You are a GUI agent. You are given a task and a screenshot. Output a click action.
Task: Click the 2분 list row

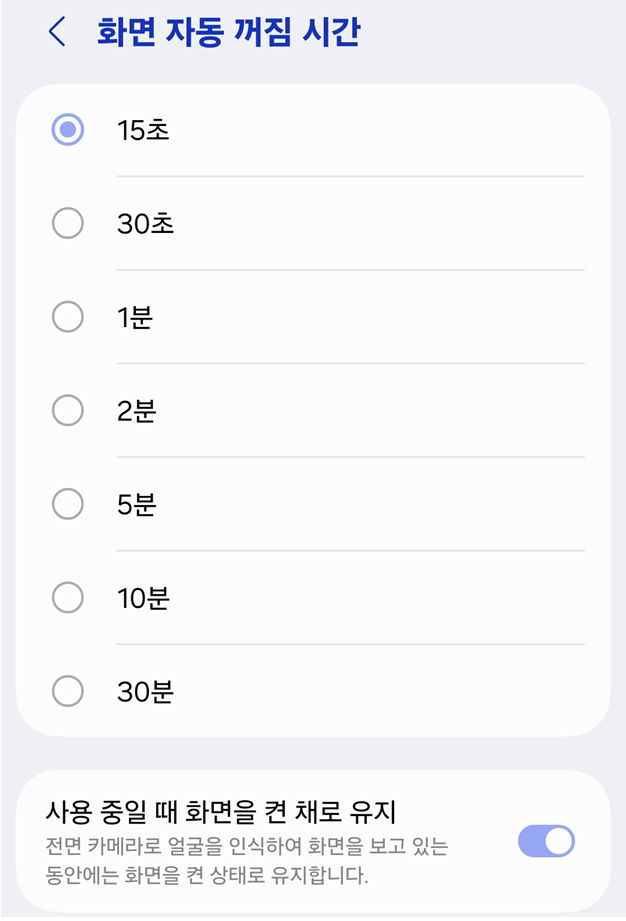[300, 411]
